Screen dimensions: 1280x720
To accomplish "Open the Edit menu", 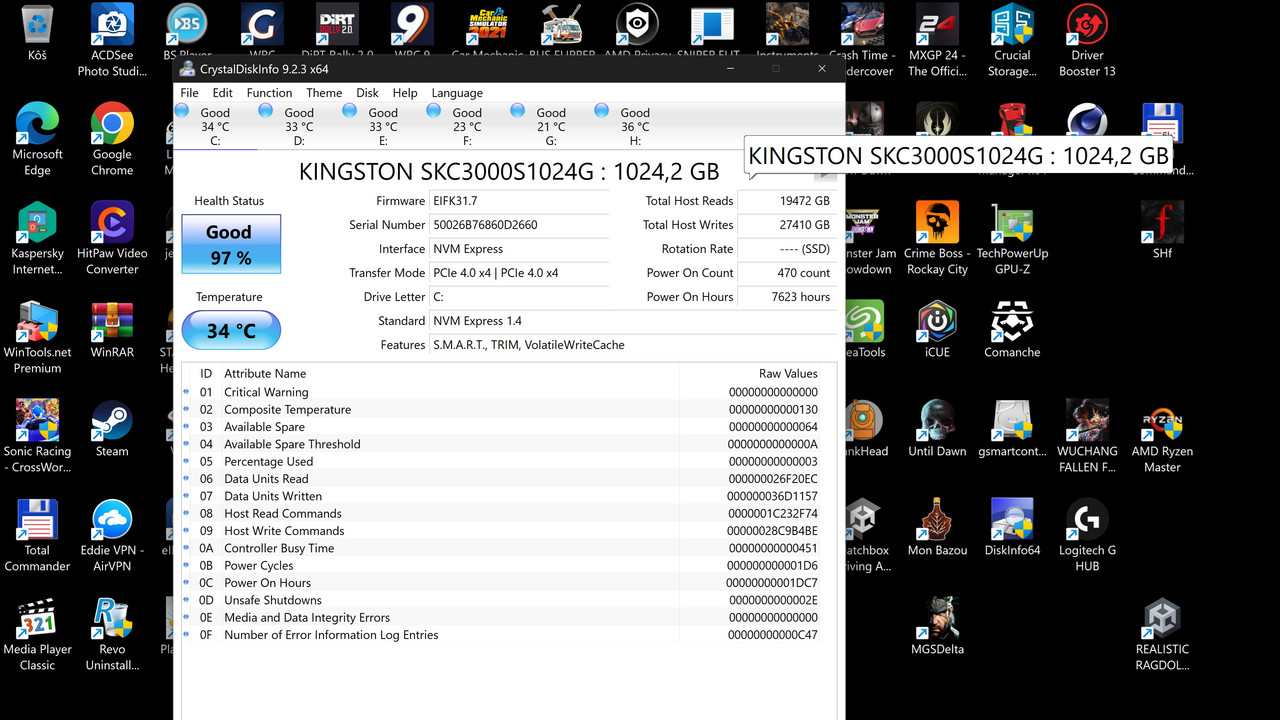I will (222, 92).
